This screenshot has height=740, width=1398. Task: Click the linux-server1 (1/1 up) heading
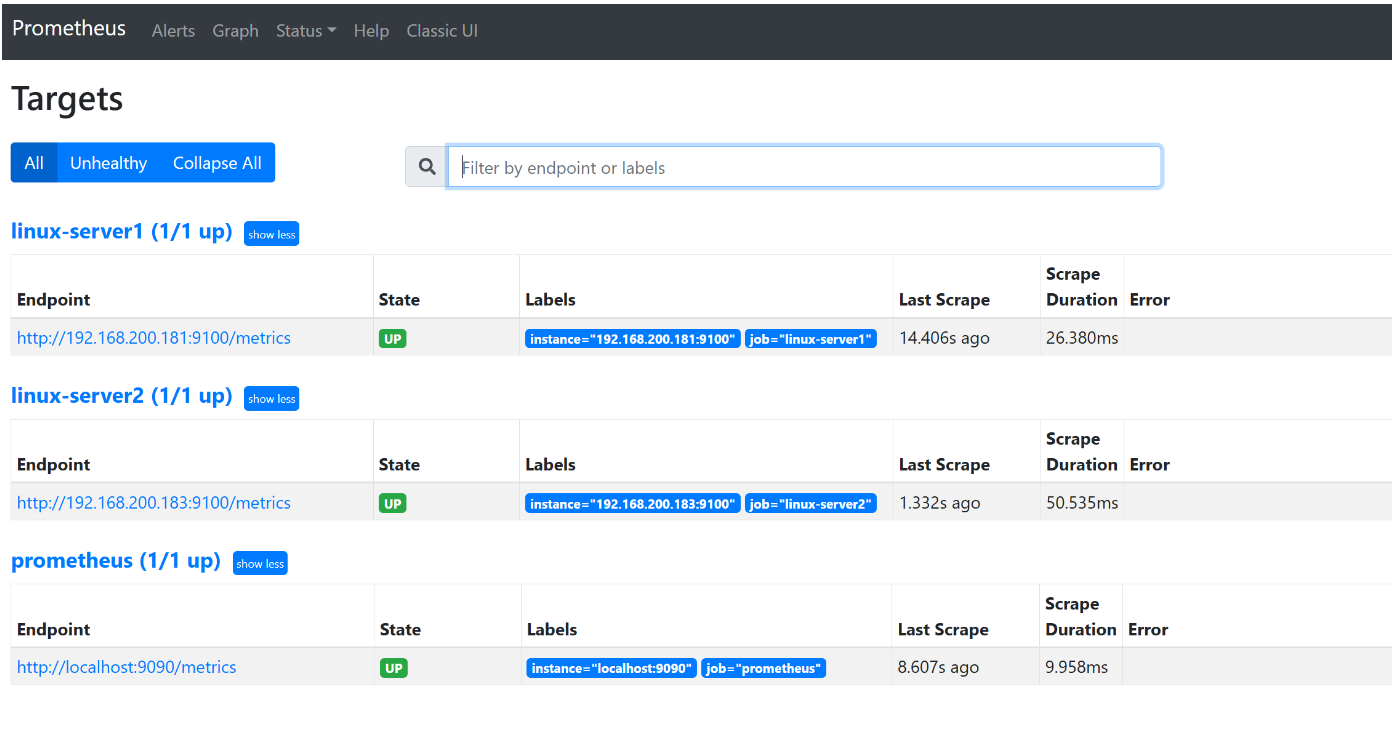121,232
